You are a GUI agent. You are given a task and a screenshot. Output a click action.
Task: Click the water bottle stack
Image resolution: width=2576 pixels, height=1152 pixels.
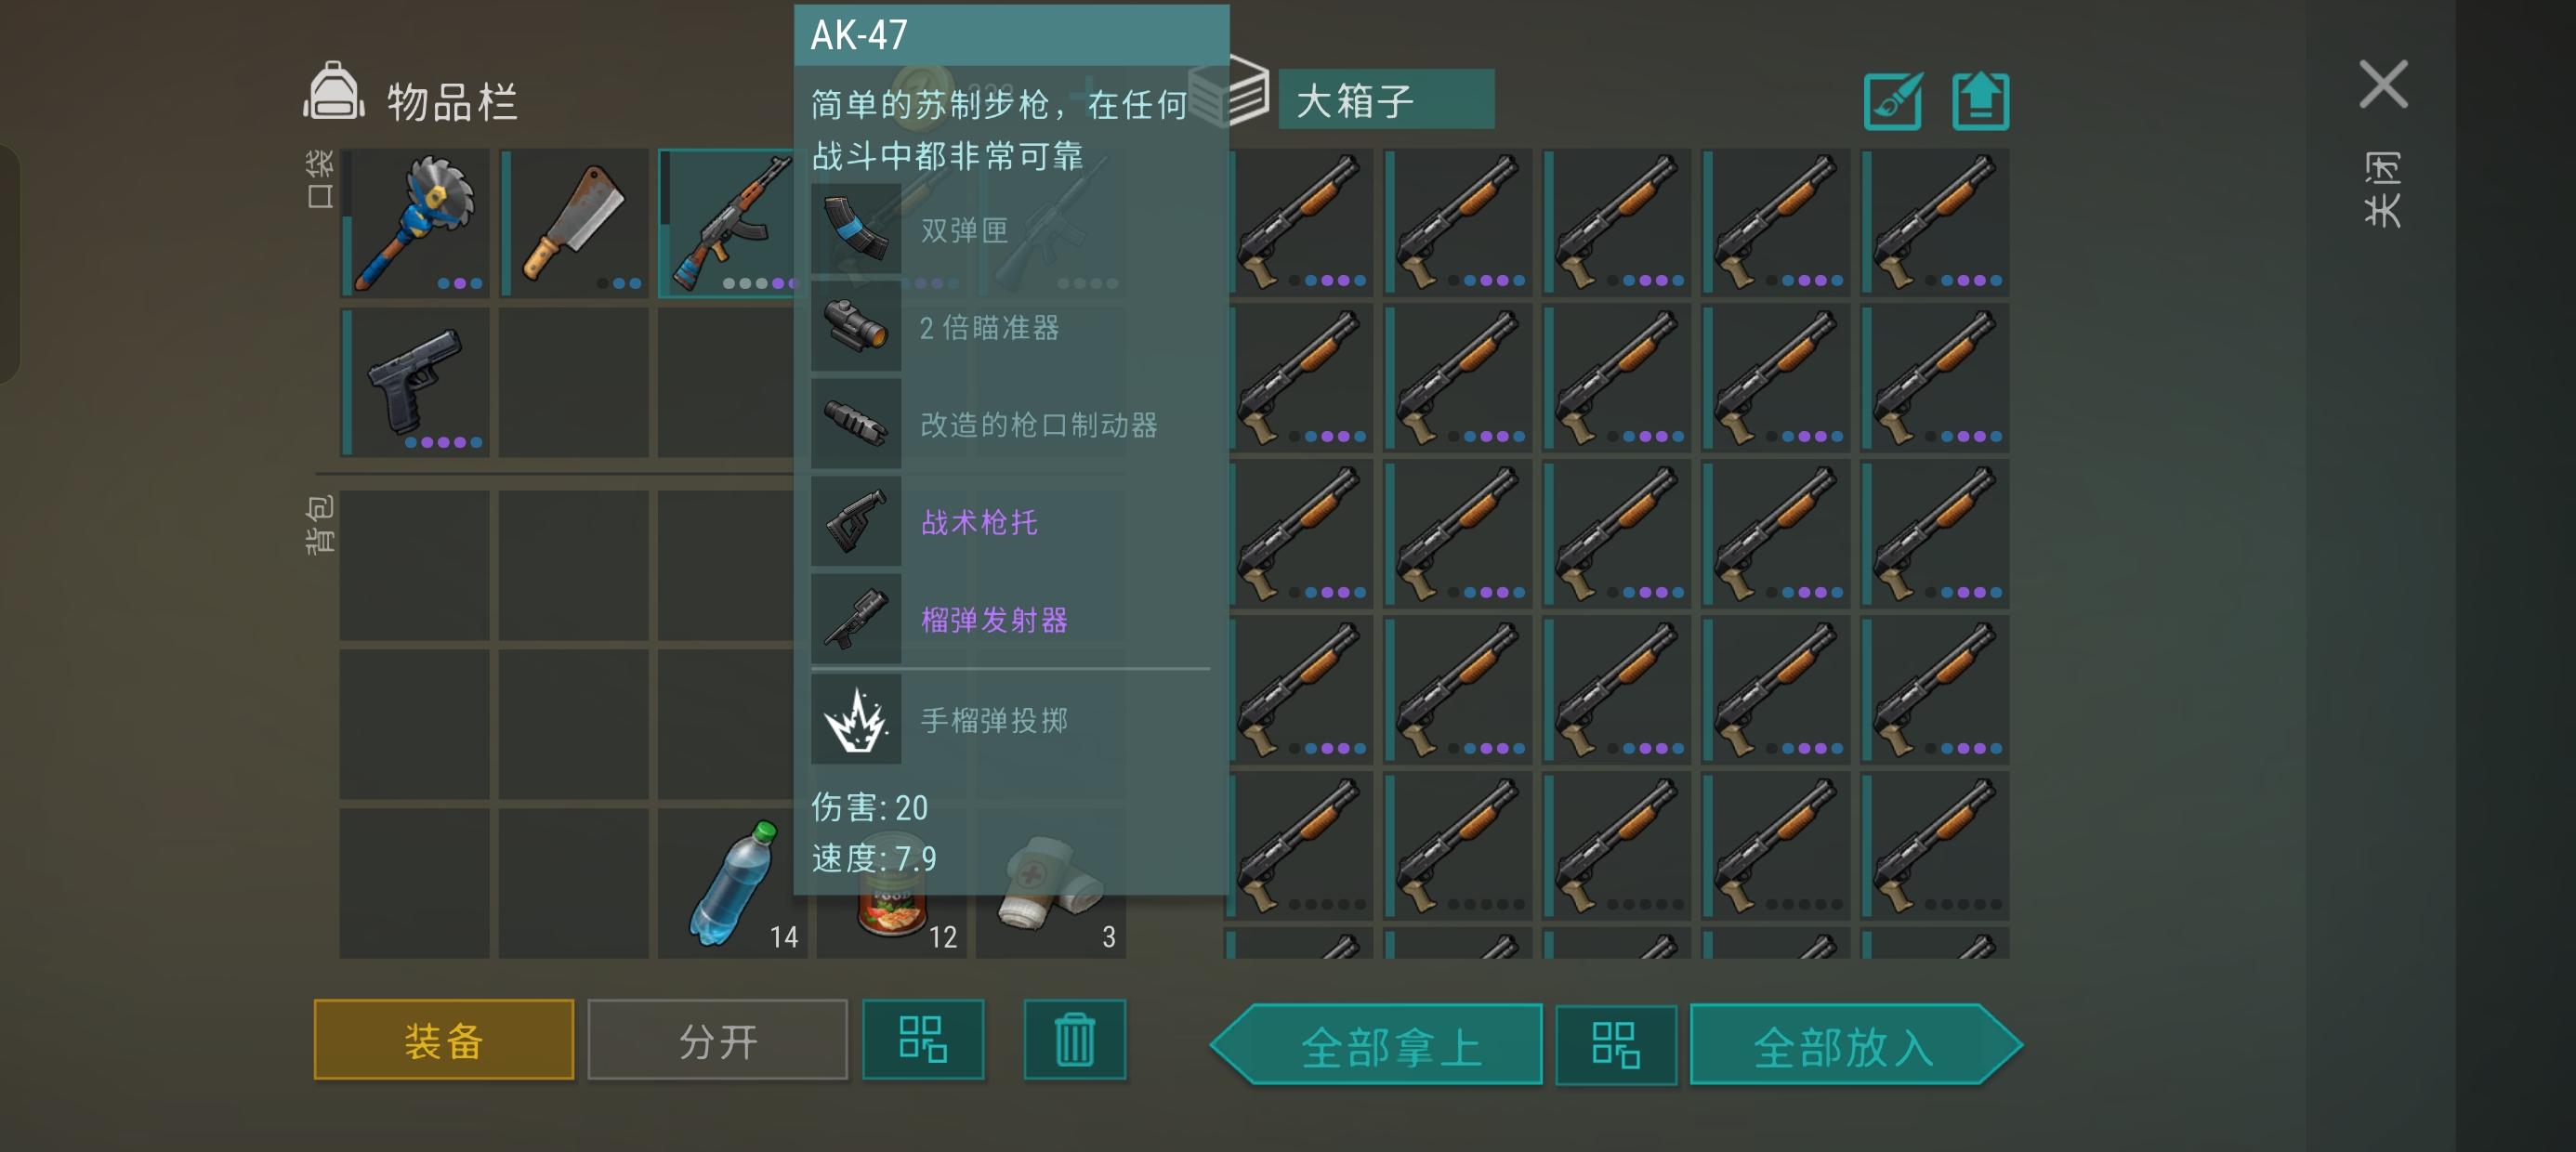coord(732,884)
